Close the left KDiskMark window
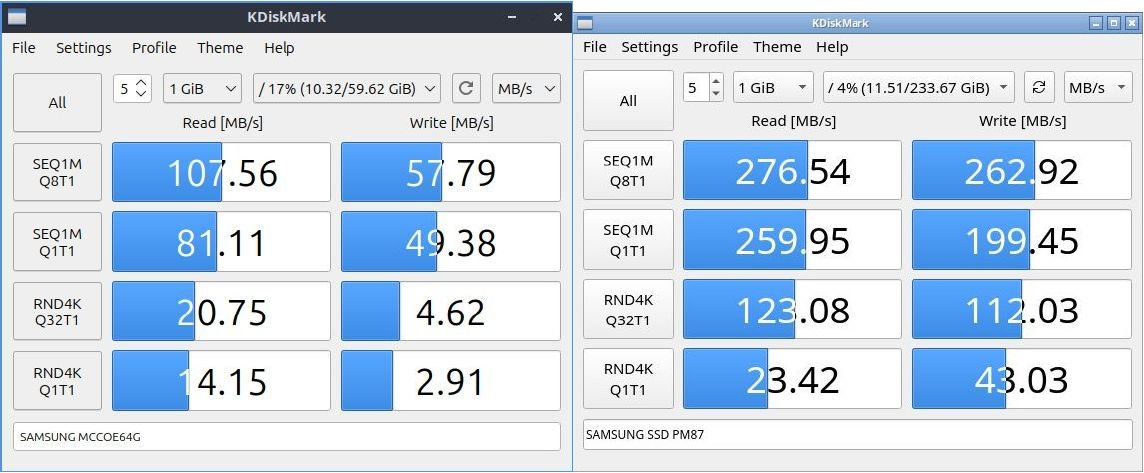The height and width of the screenshot is (473, 1144). pos(558,17)
